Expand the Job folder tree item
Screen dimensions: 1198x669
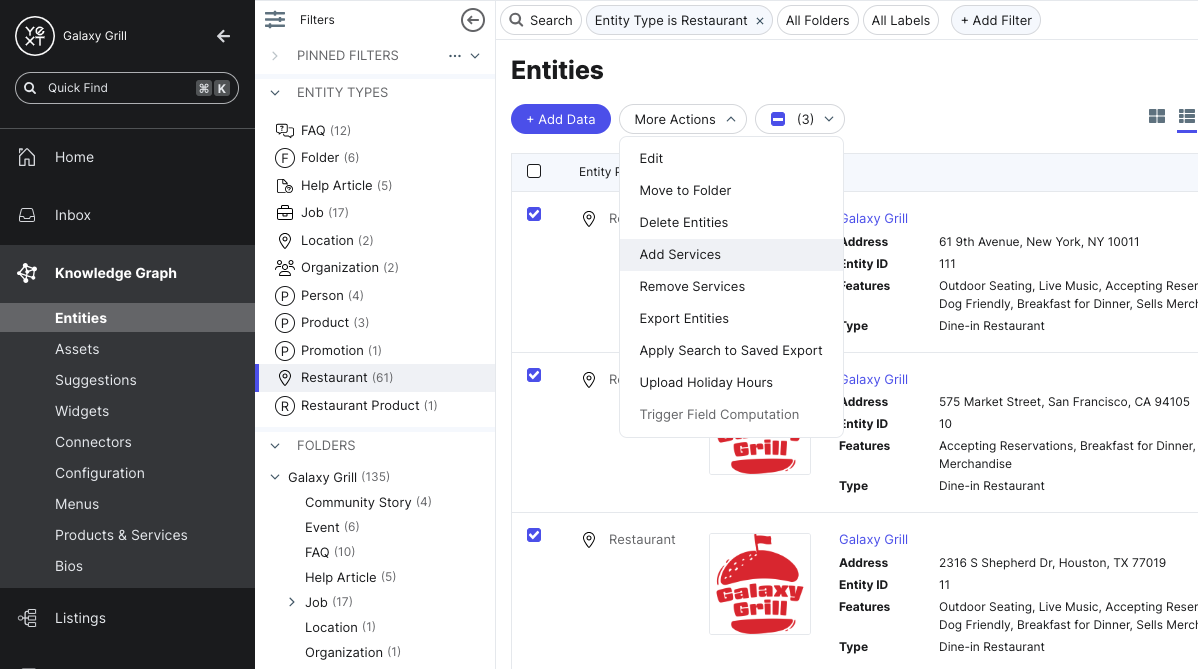tap(292, 602)
